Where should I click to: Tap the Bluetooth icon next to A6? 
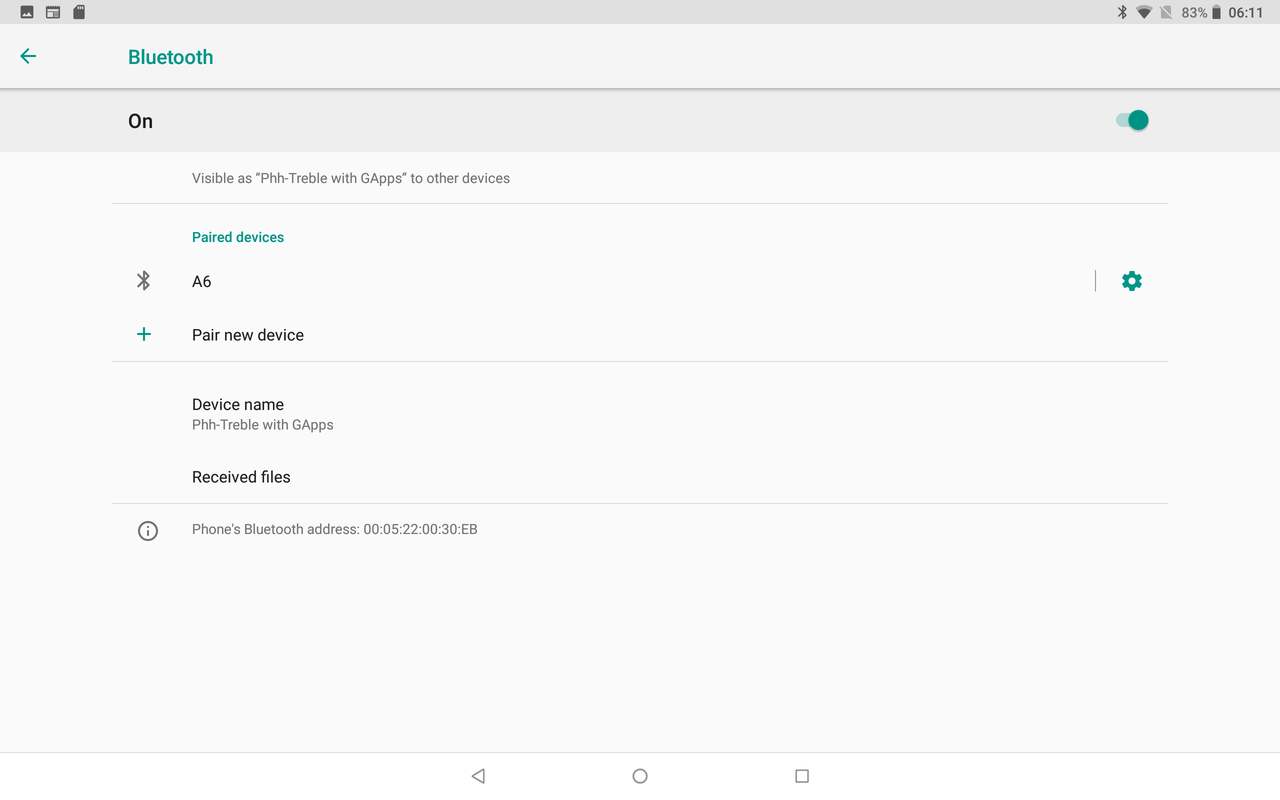pyautogui.click(x=143, y=281)
